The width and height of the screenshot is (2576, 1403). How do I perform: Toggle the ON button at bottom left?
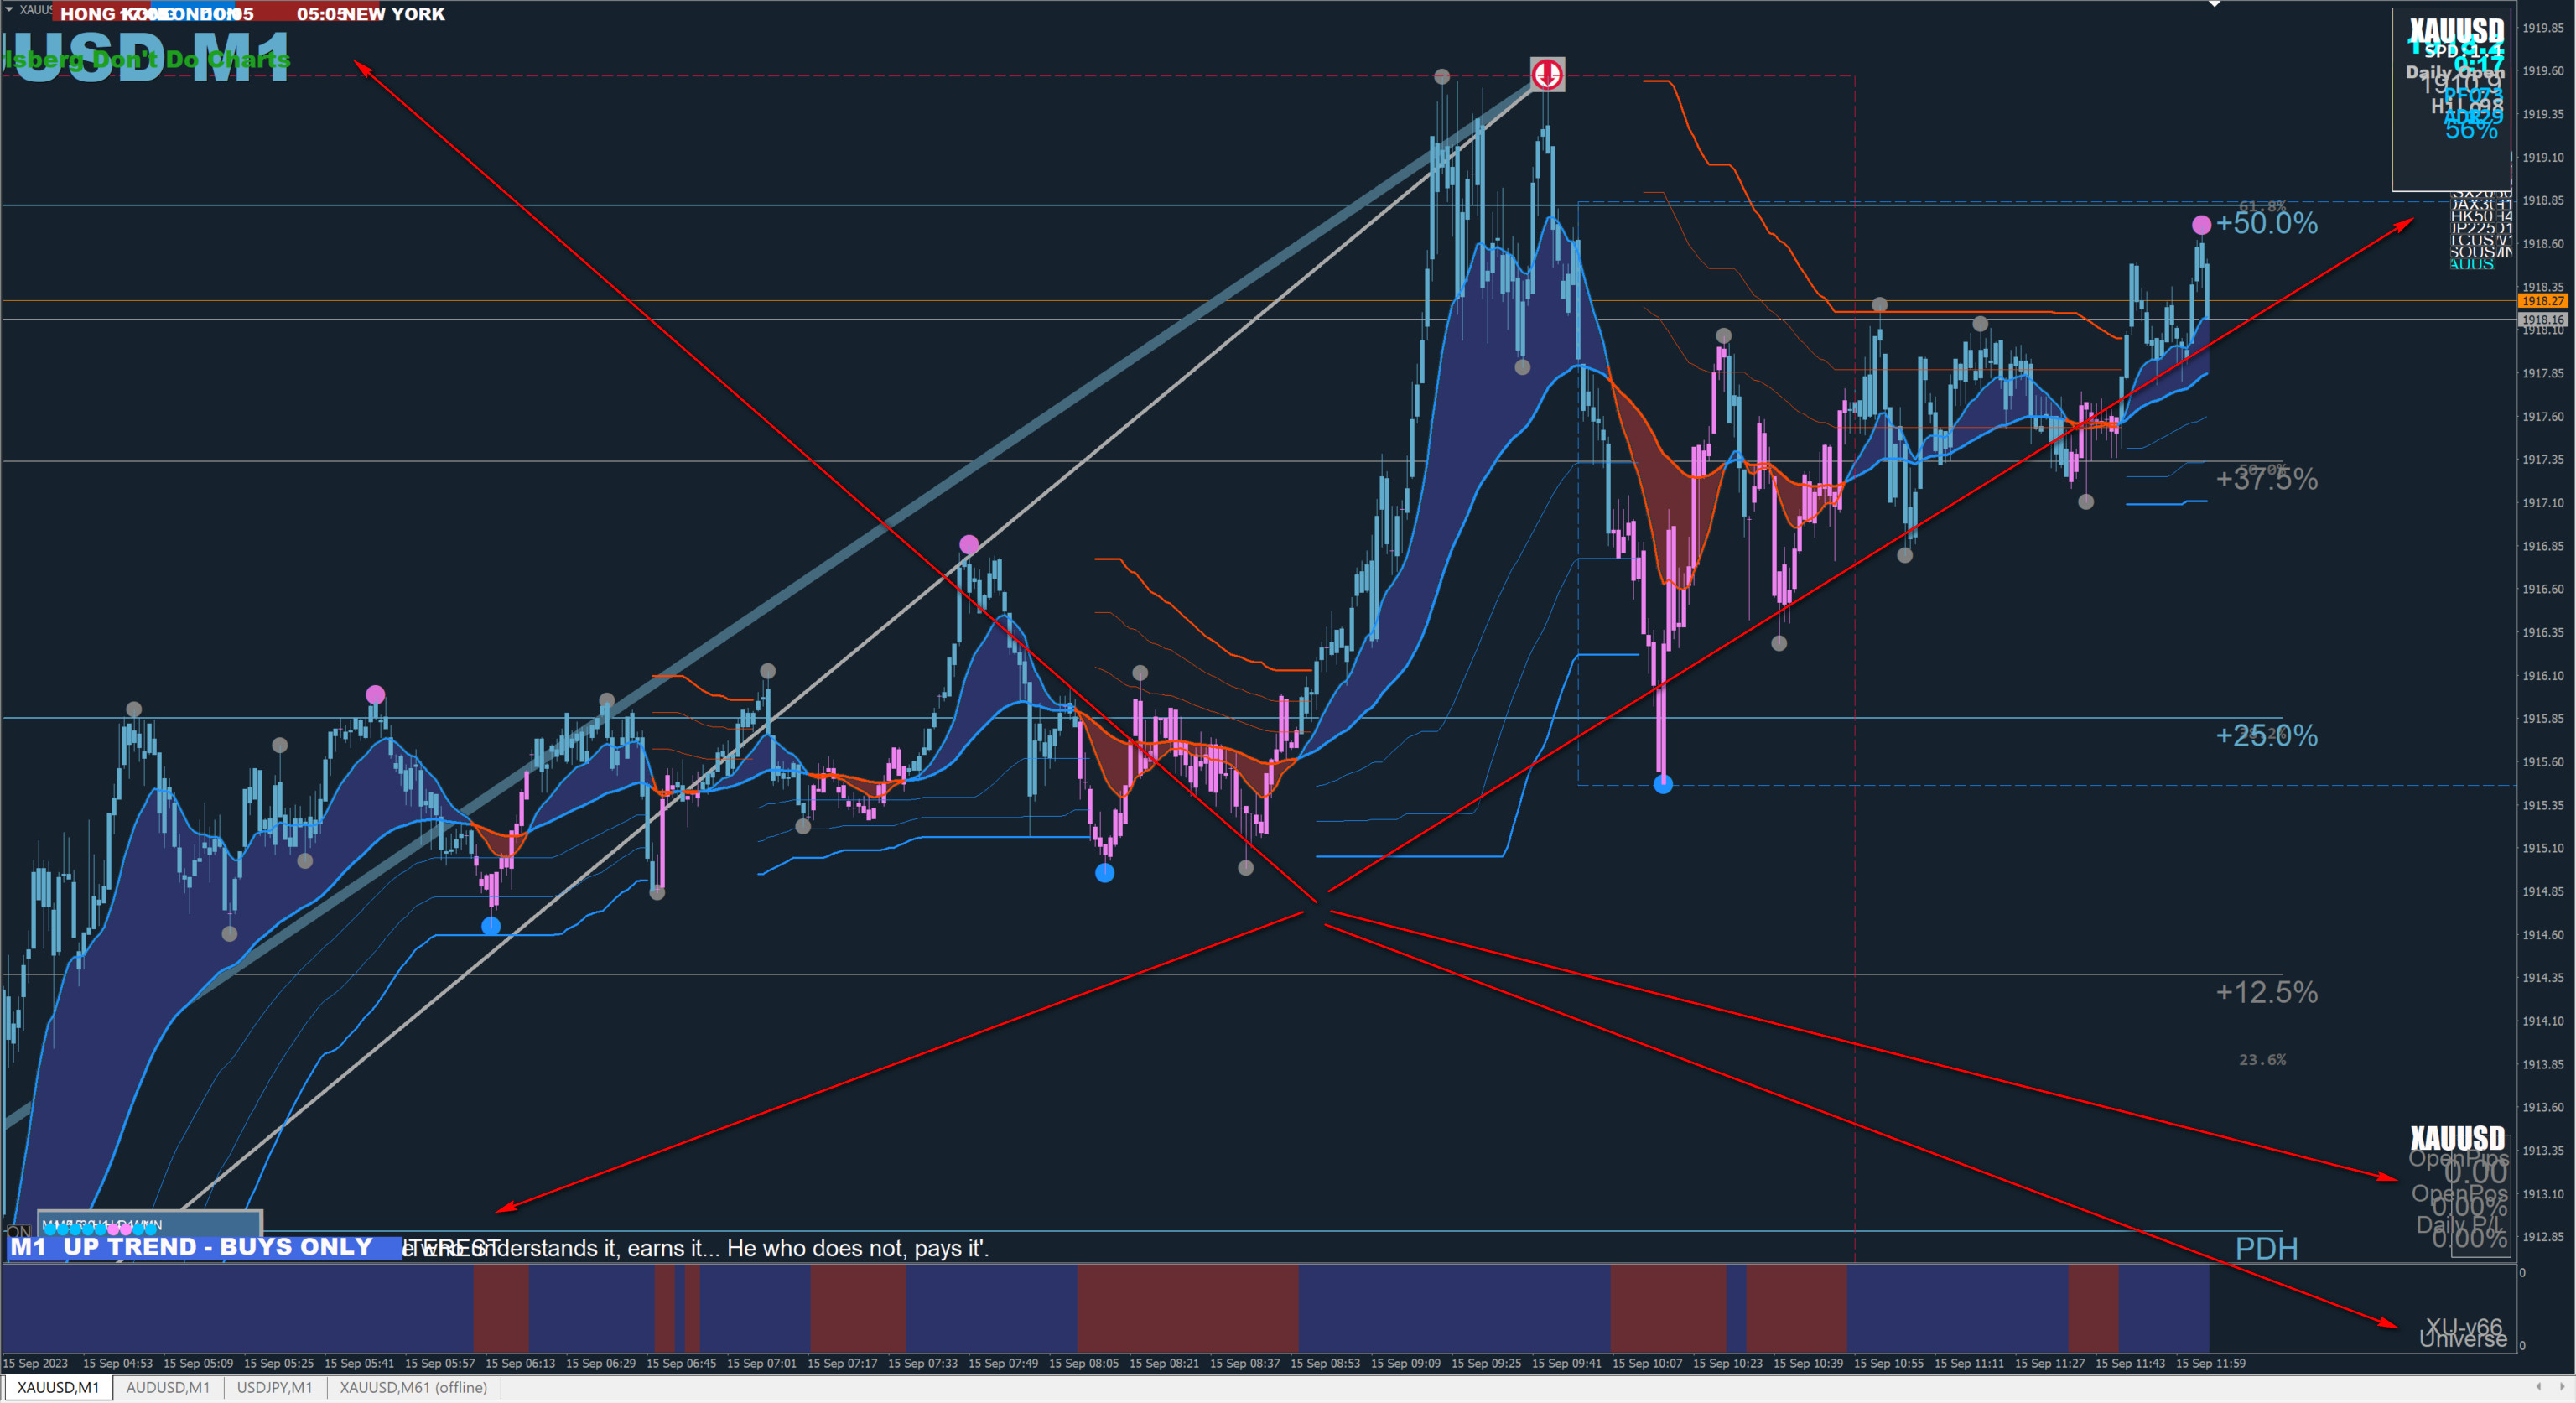tap(18, 1230)
